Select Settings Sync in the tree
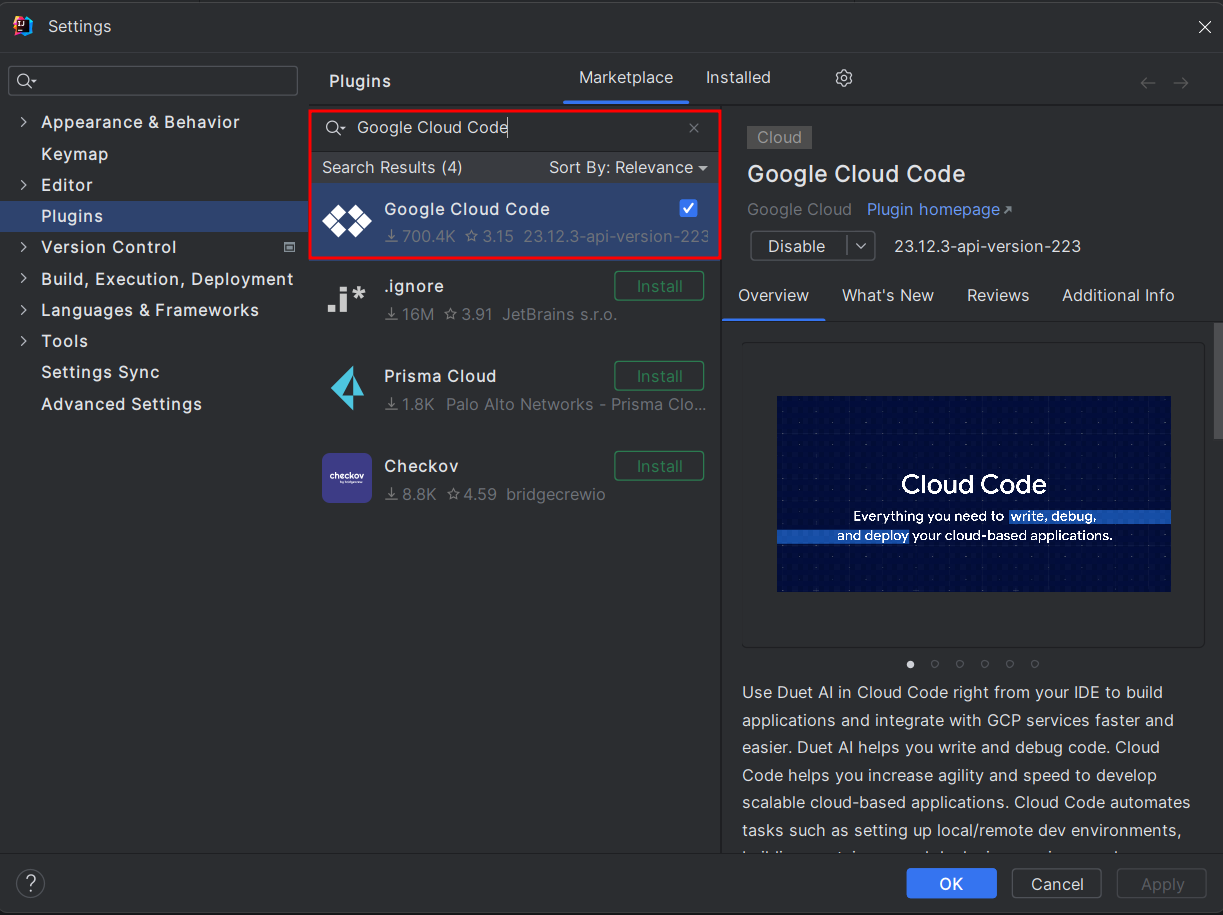The height and width of the screenshot is (915, 1223). (100, 372)
